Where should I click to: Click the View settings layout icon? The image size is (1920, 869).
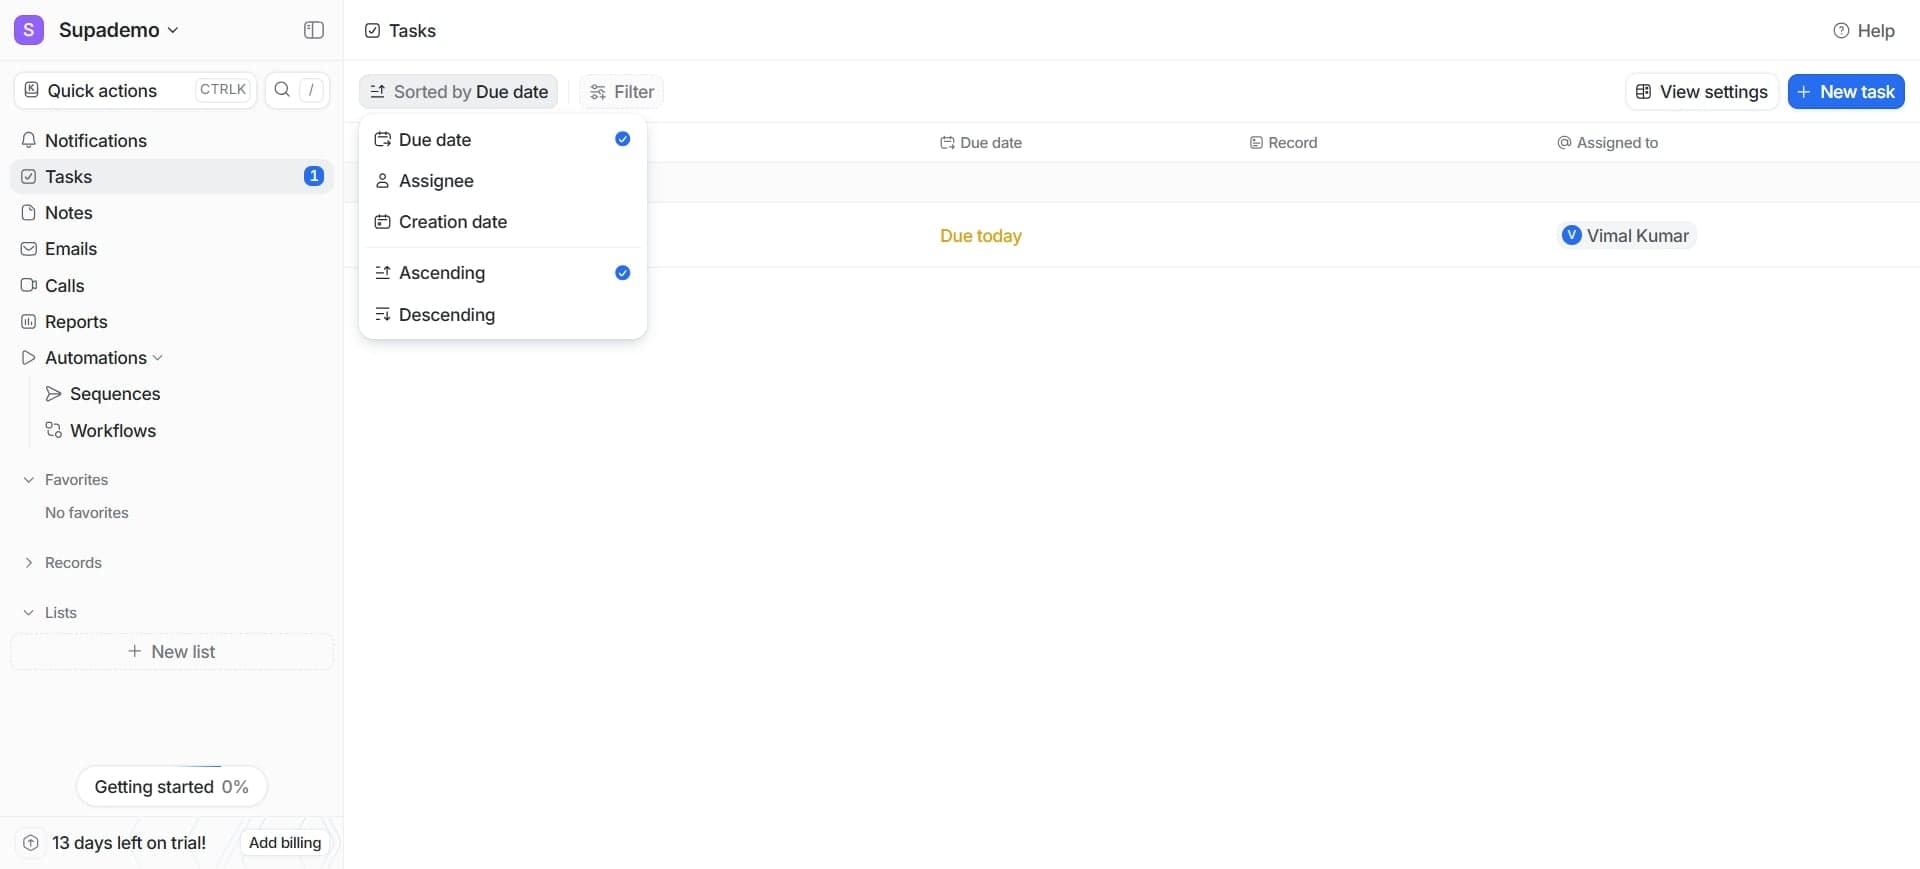tap(1643, 91)
